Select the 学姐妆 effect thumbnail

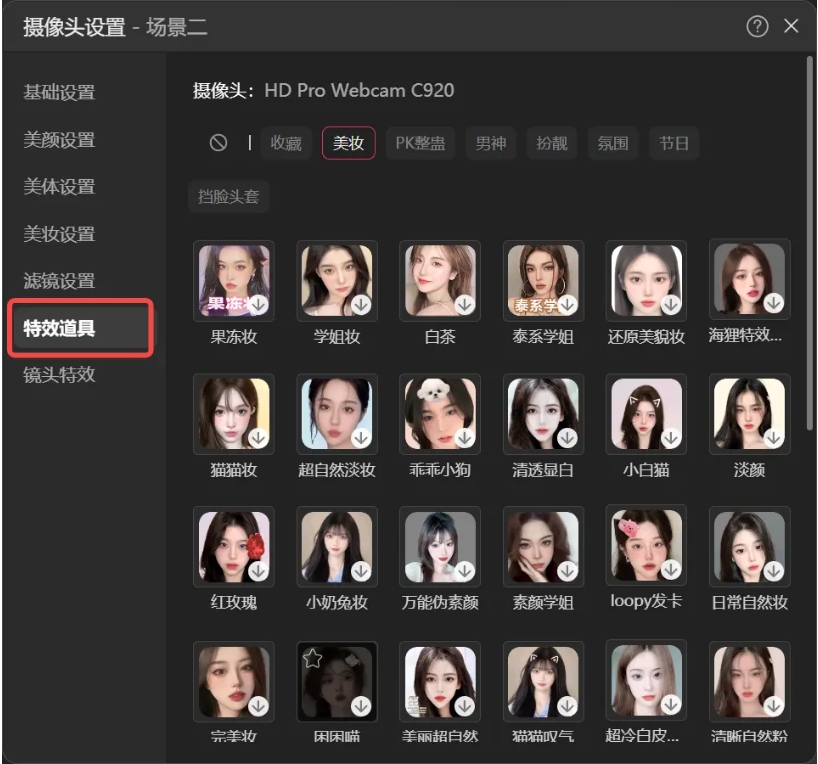337,280
